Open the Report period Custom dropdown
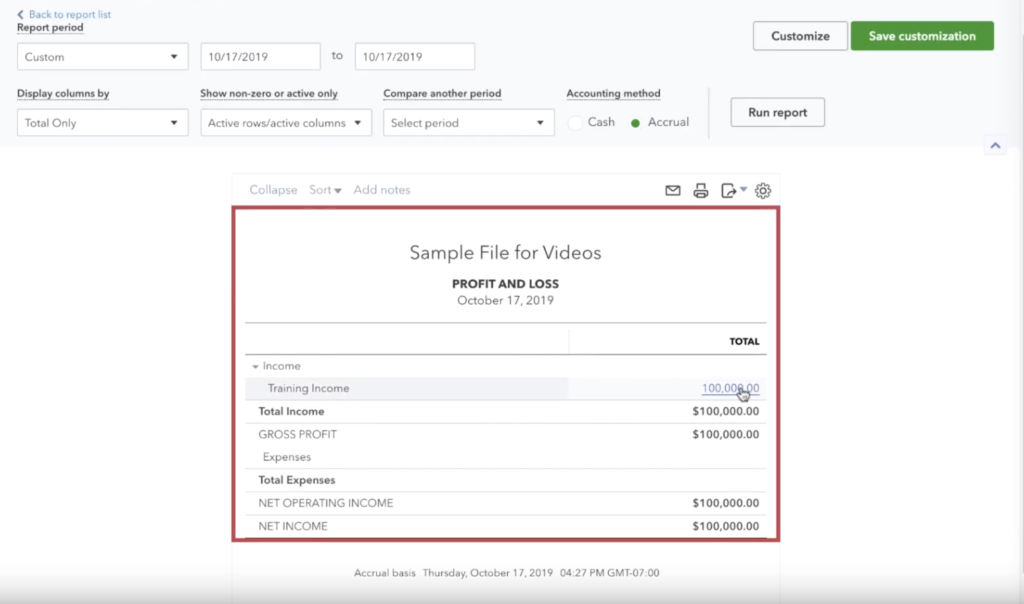This screenshot has width=1024, height=604. click(x=102, y=57)
